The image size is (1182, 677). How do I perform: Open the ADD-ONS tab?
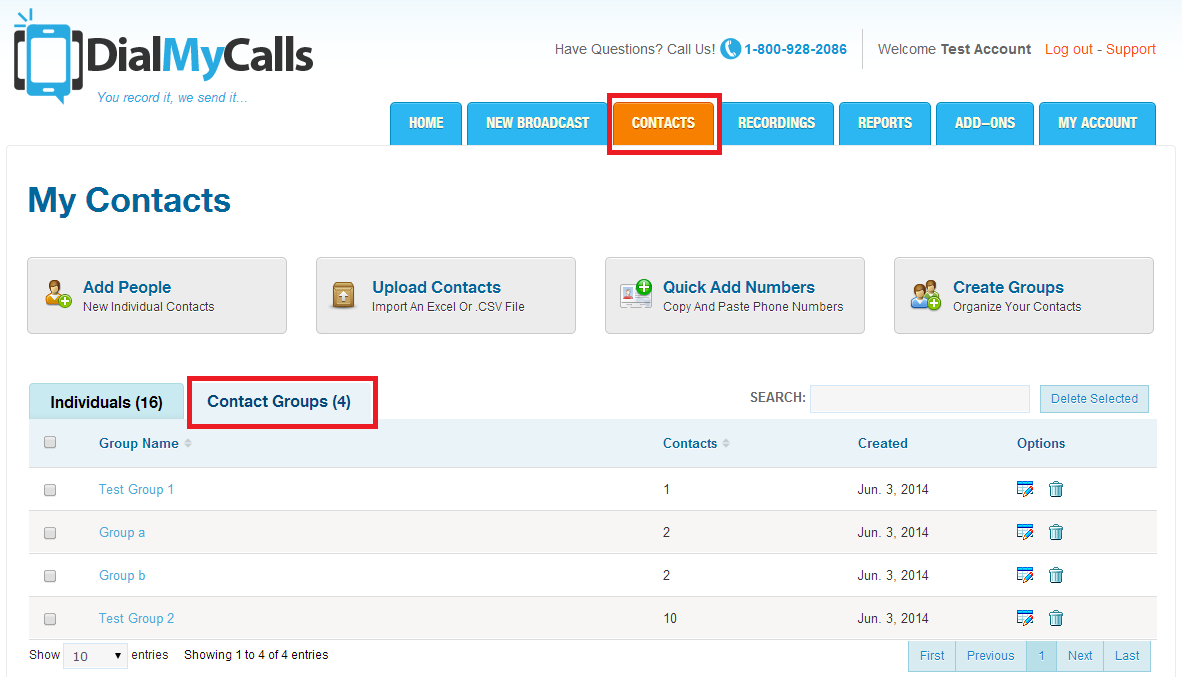click(x=984, y=123)
